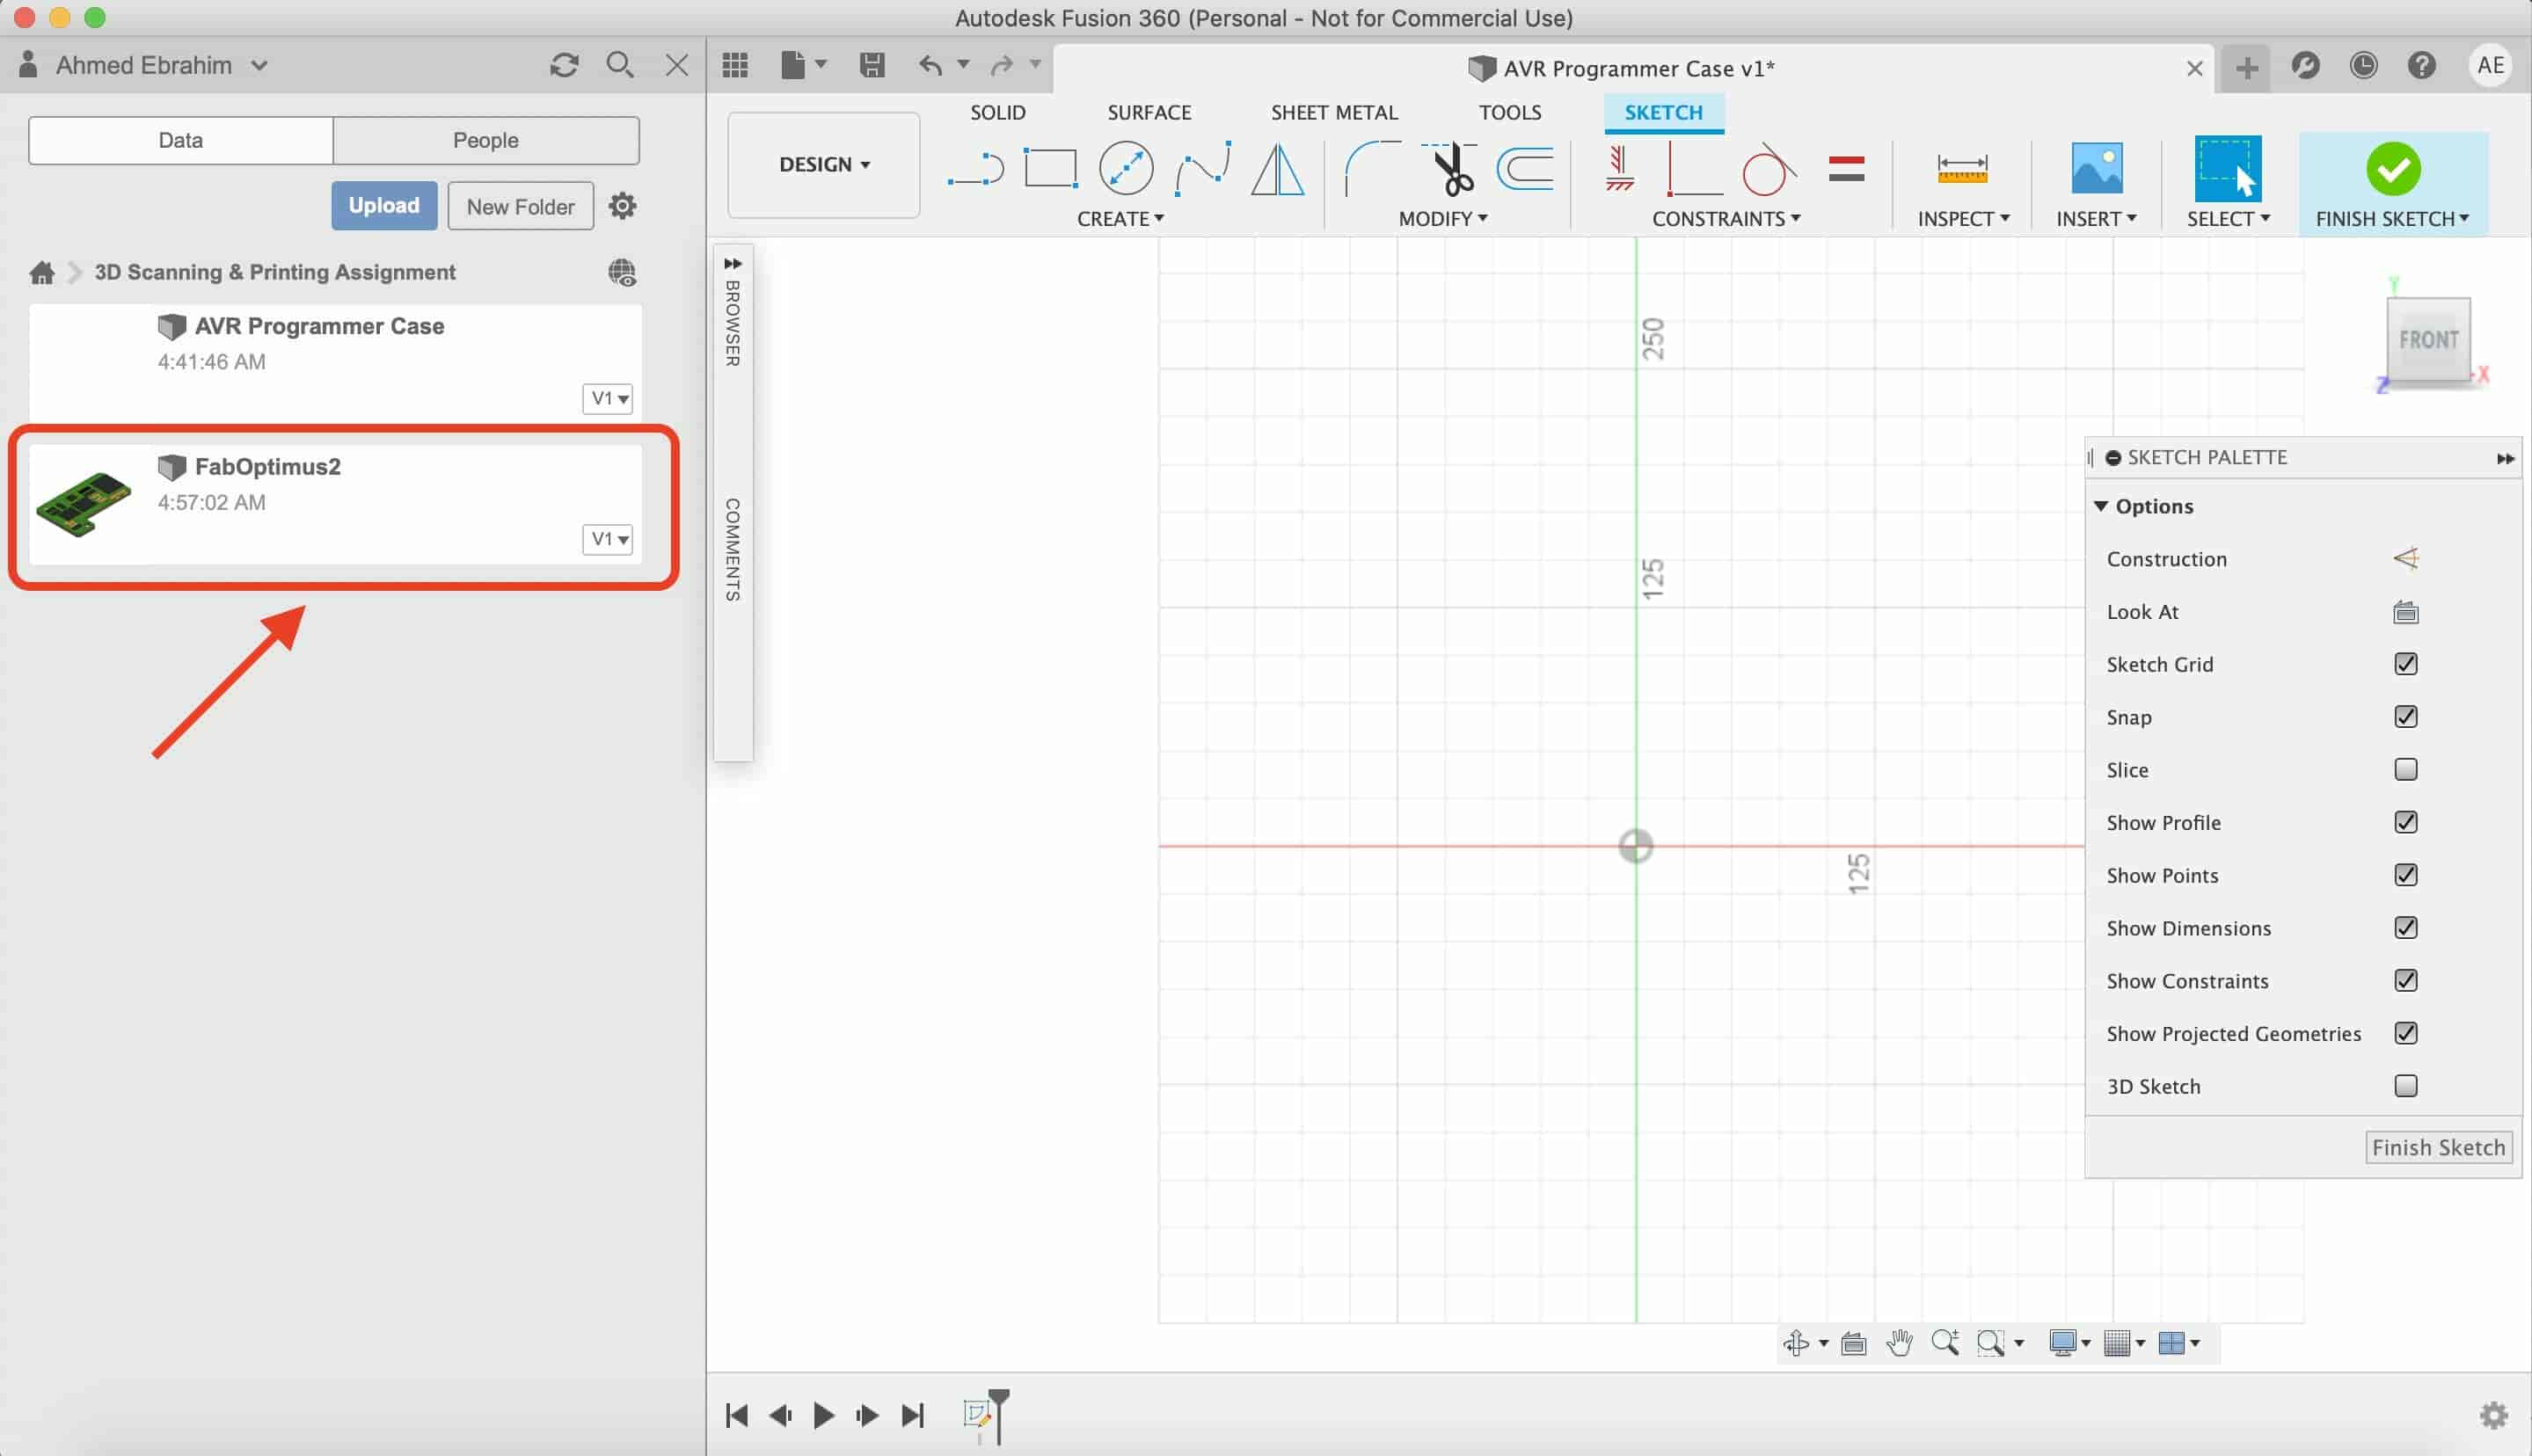Viewport: 2532px width, 1456px height.
Task: Toggle the 3D Sketch checkbox
Action: point(2407,1086)
